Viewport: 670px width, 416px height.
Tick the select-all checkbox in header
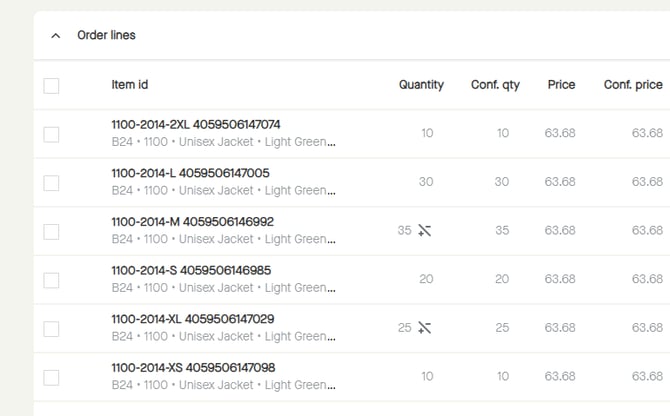click(x=51, y=86)
